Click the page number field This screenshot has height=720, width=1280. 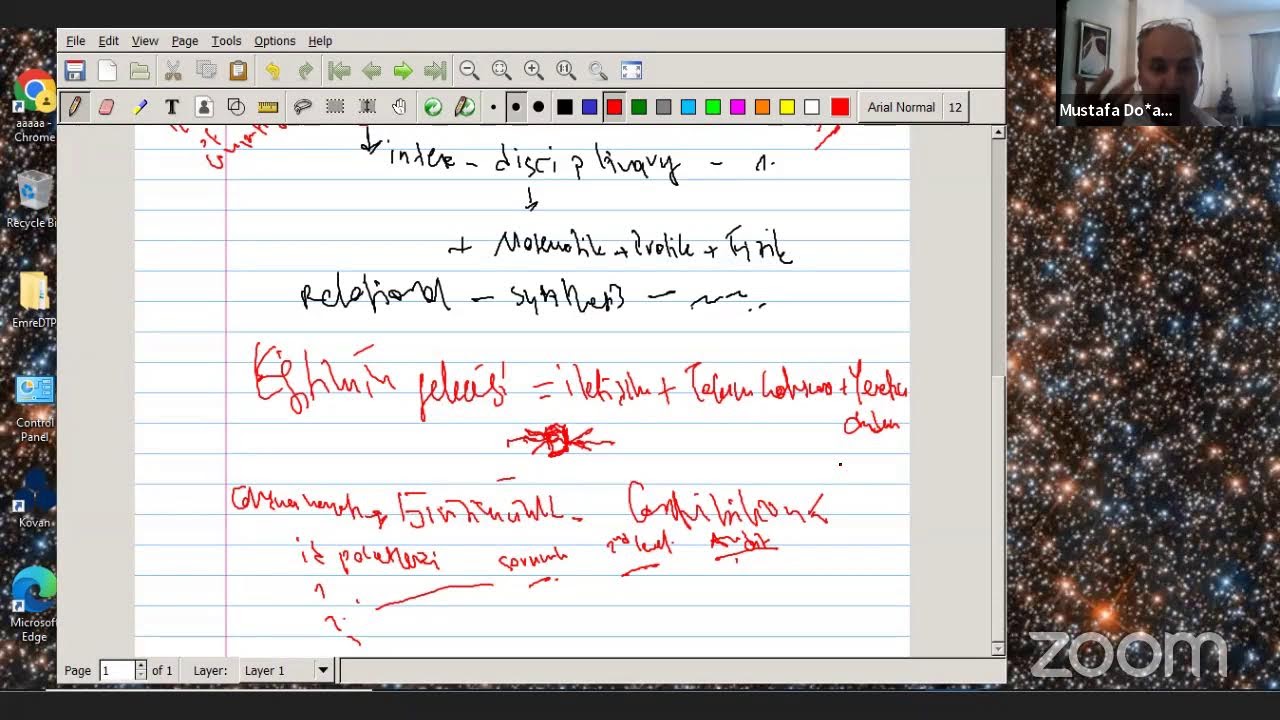116,670
